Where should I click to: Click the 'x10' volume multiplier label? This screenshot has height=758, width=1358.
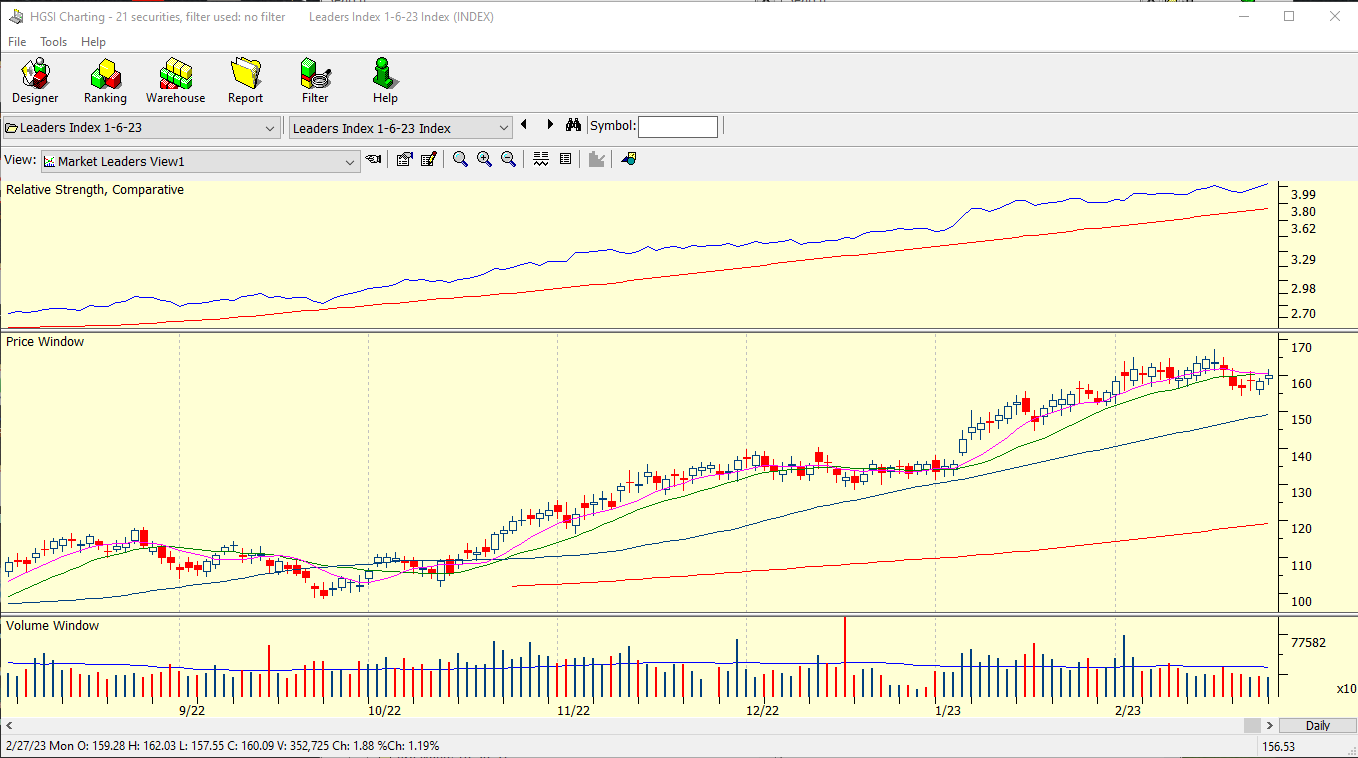pyautogui.click(x=1346, y=689)
